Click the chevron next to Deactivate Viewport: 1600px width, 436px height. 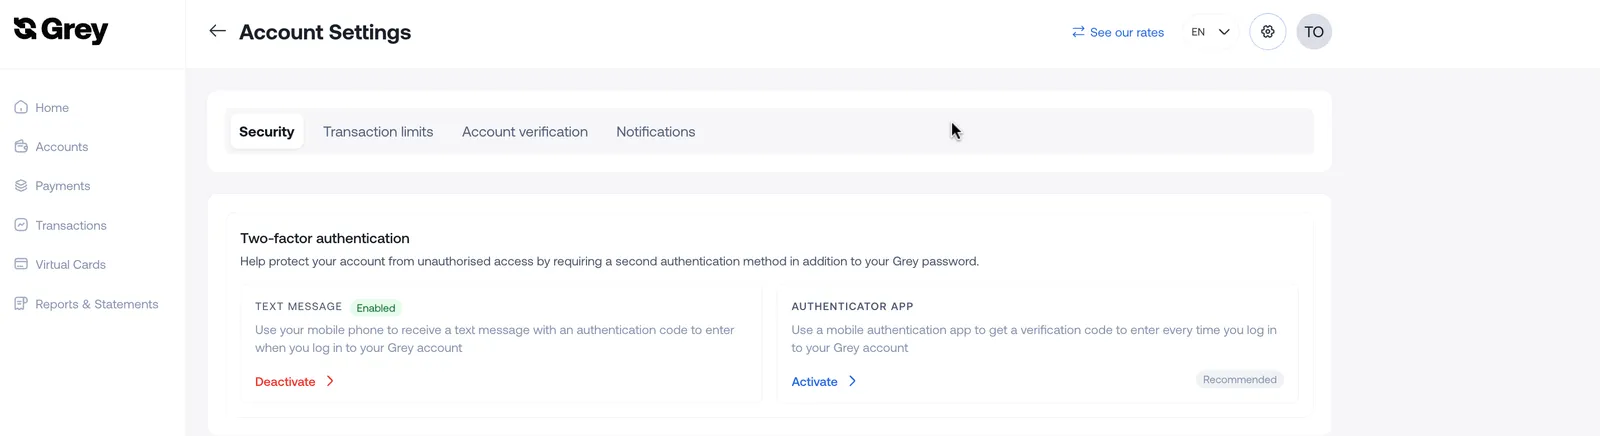tap(330, 381)
